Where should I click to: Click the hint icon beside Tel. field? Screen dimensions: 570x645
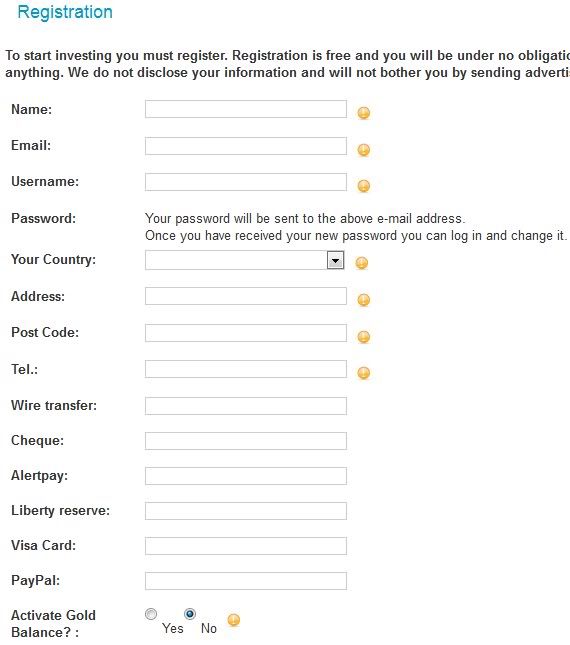[x=364, y=373]
